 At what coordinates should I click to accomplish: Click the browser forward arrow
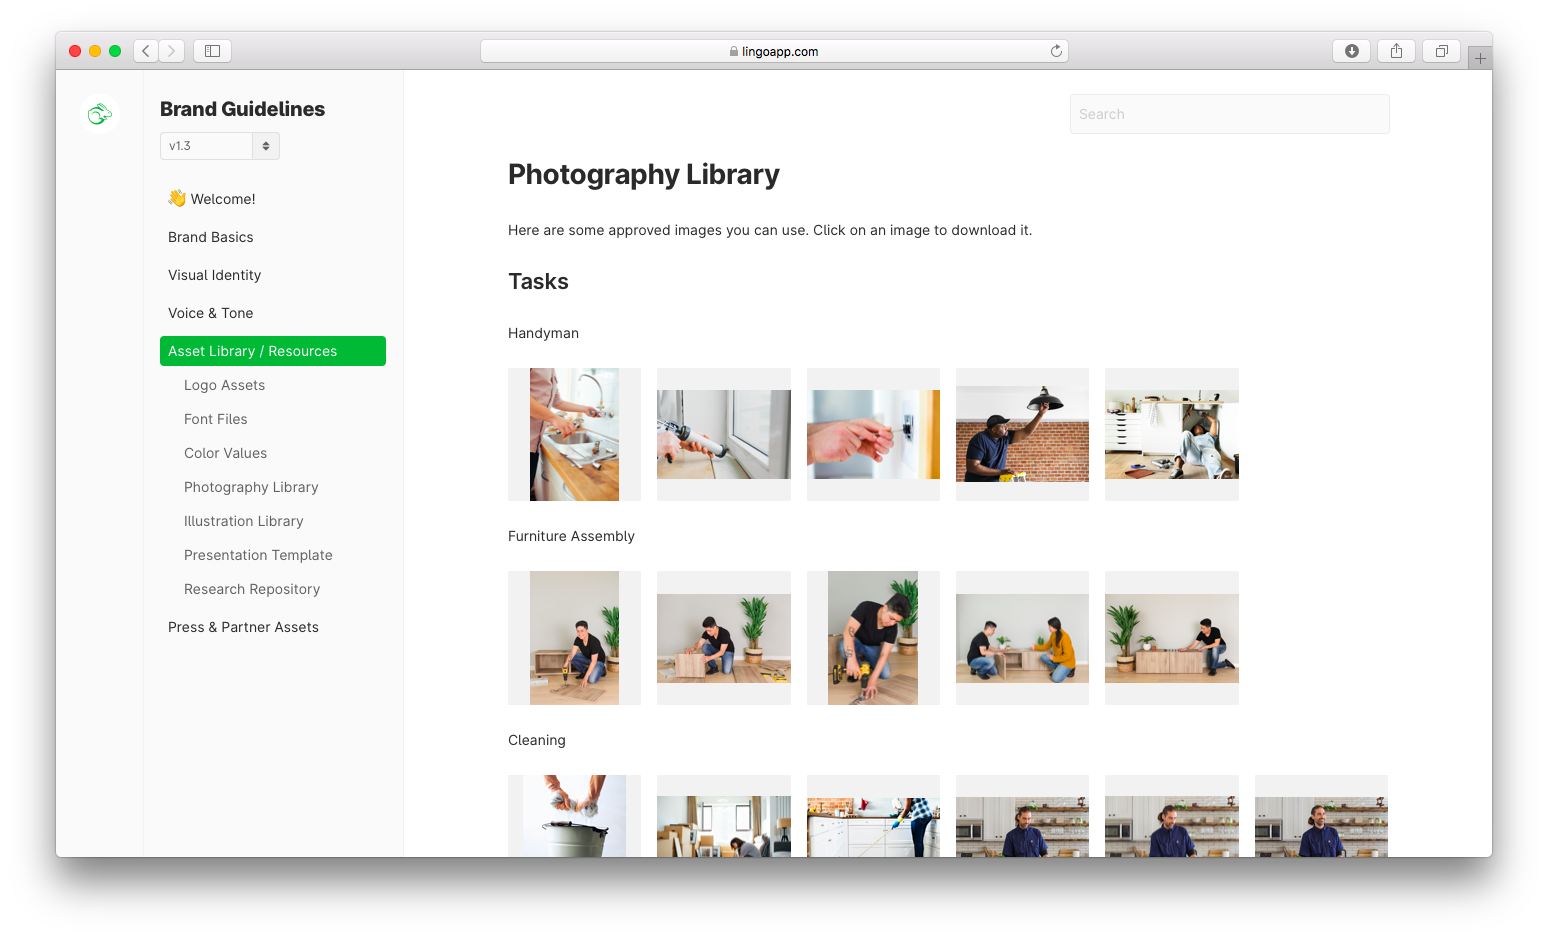pos(172,51)
